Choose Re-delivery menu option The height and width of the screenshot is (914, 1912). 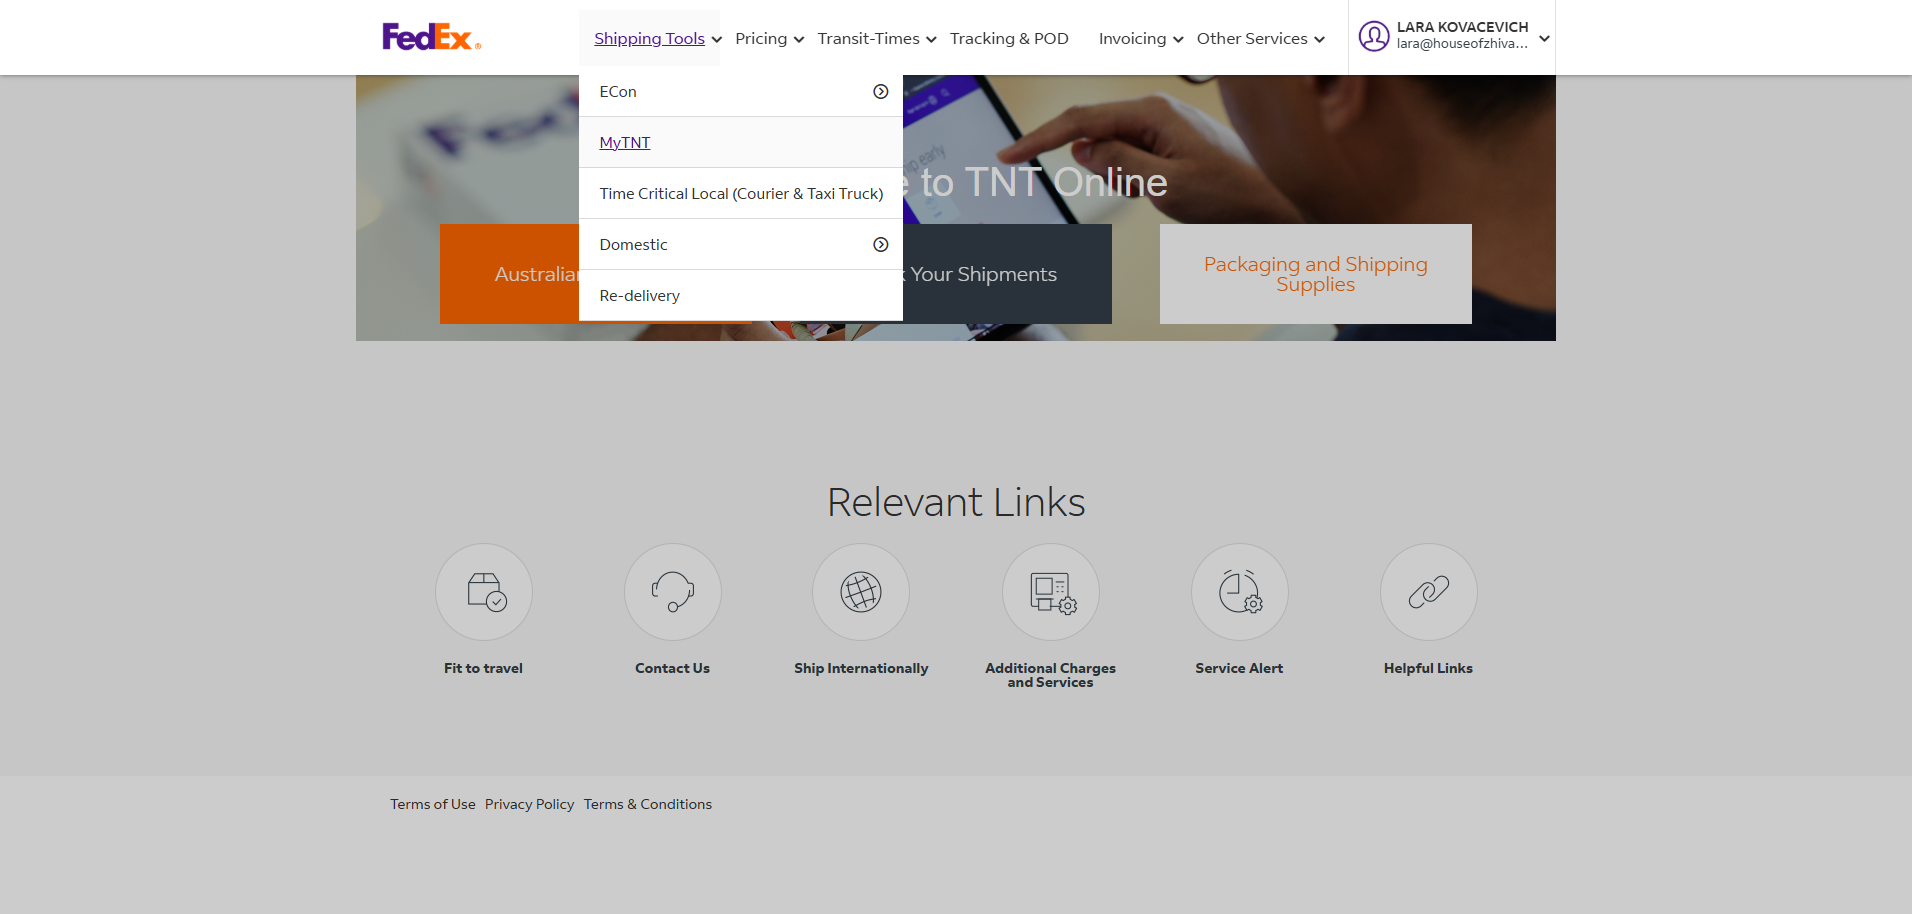640,296
